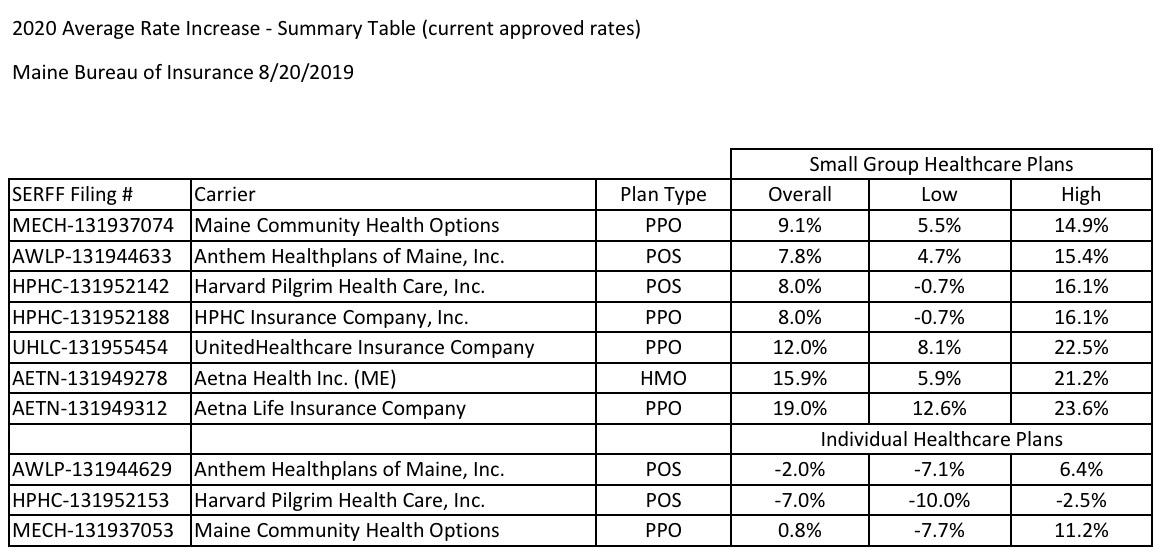Select the Carrier column header cell
The height and width of the screenshot is (559, 1166).
coord(225,195)
